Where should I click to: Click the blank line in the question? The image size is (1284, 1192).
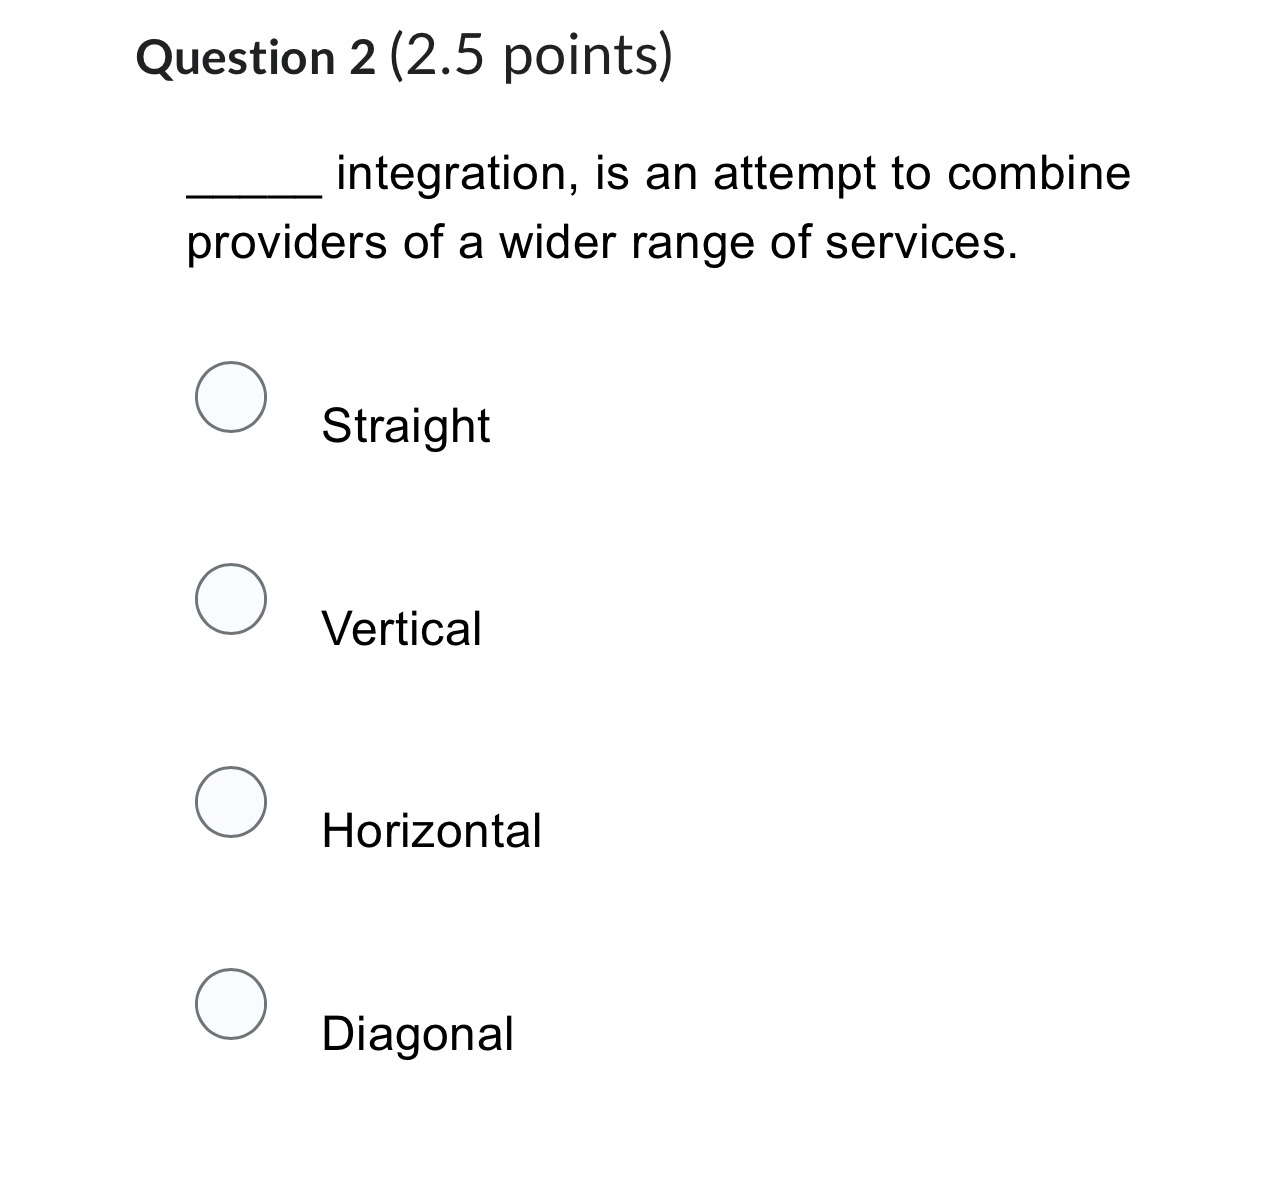252,190
